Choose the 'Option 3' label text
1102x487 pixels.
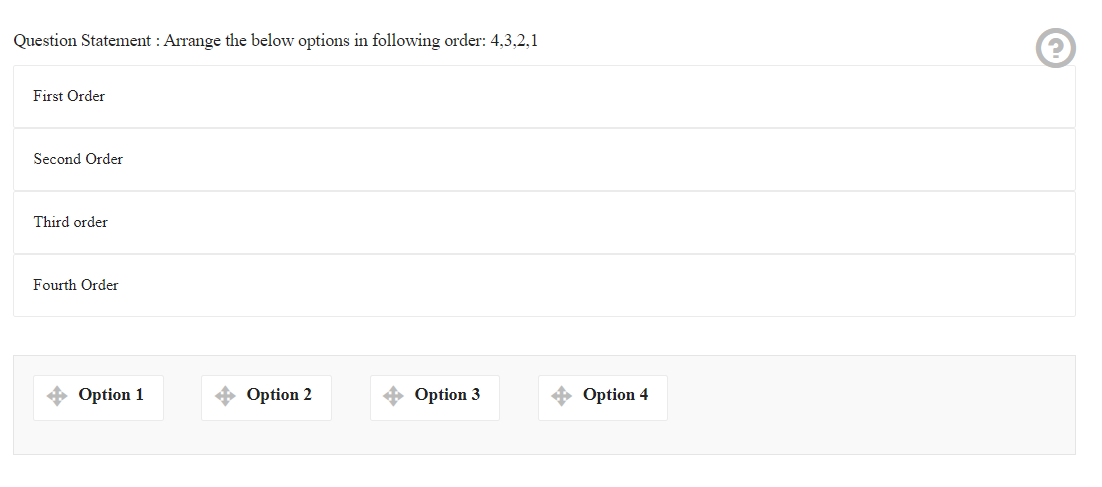click(448, 395)
